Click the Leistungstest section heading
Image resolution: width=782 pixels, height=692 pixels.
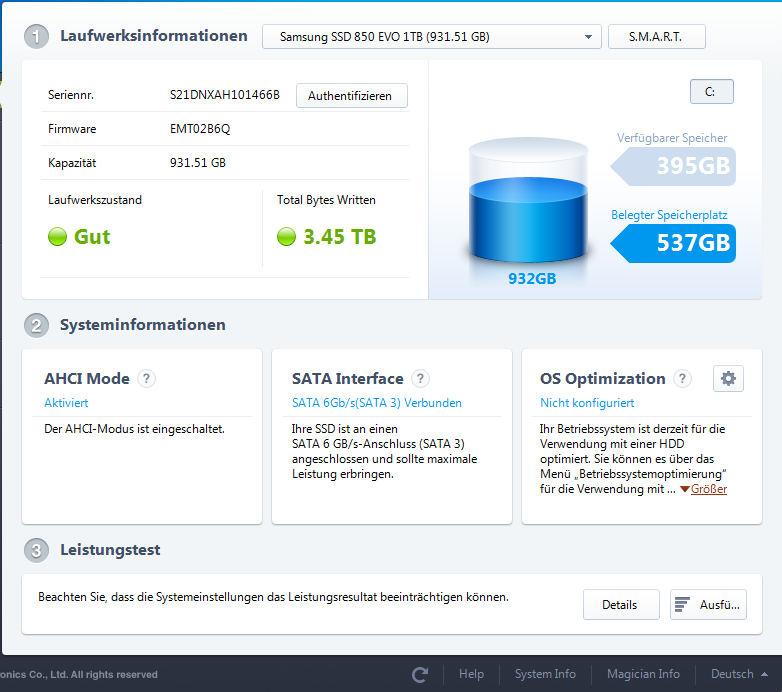click(x=110, y=550)
